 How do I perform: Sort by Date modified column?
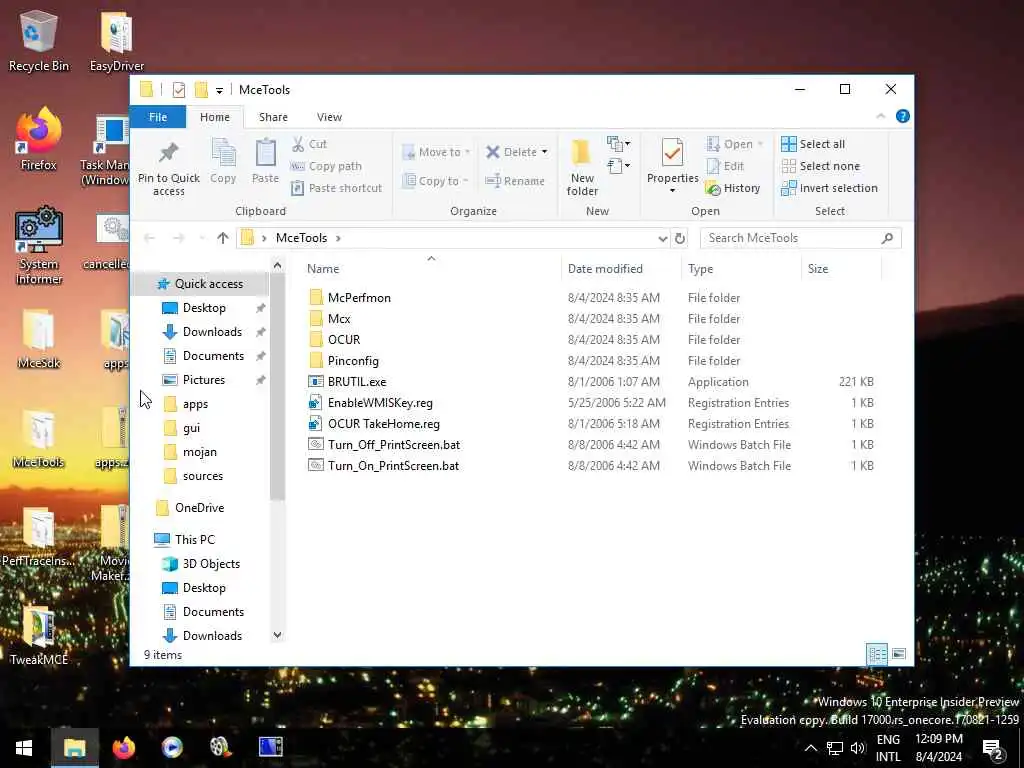tap(620, 268)
